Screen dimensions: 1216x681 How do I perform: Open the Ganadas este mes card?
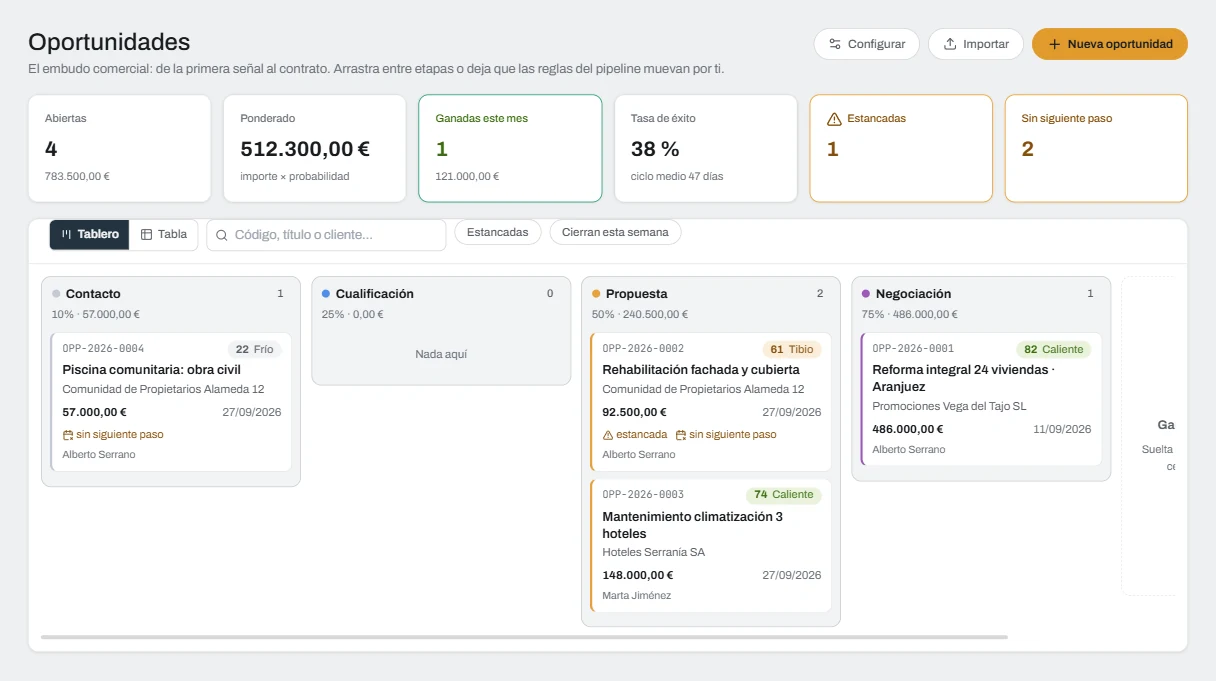pos(510,148)
